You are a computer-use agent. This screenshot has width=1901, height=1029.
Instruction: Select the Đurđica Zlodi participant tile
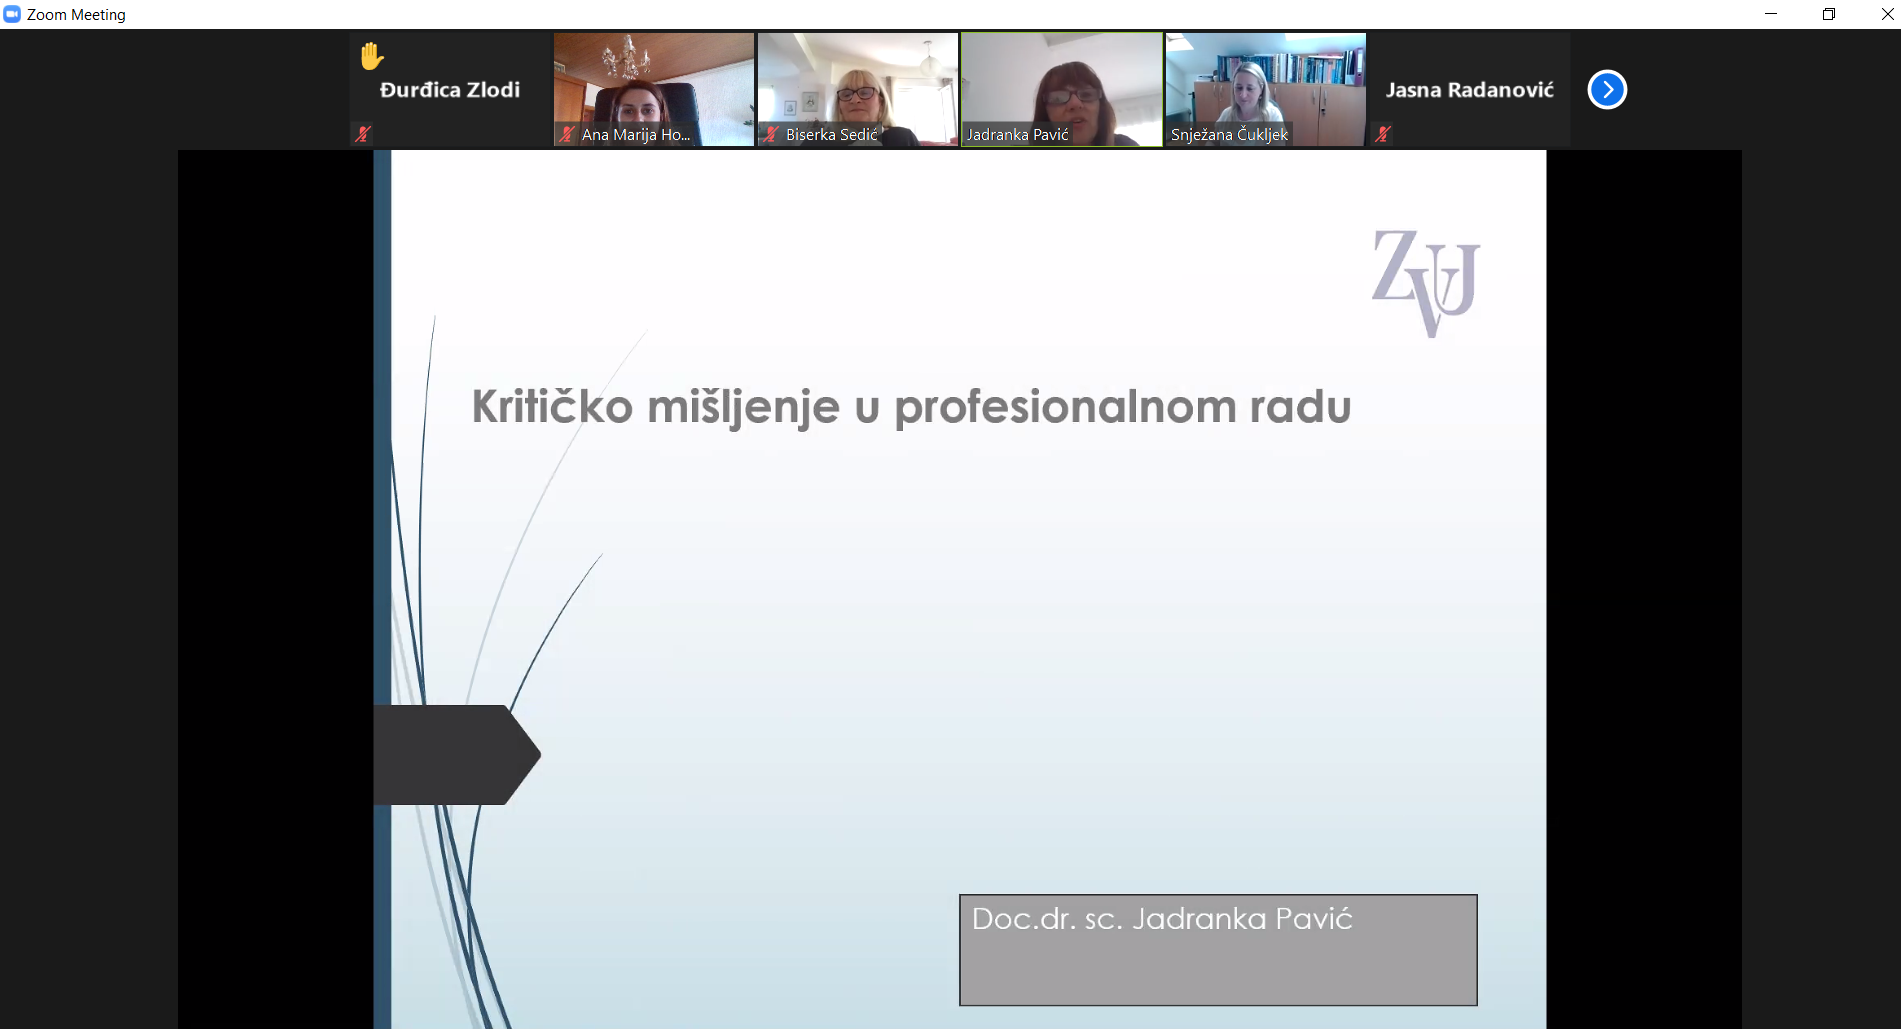[x=450, y=89]
